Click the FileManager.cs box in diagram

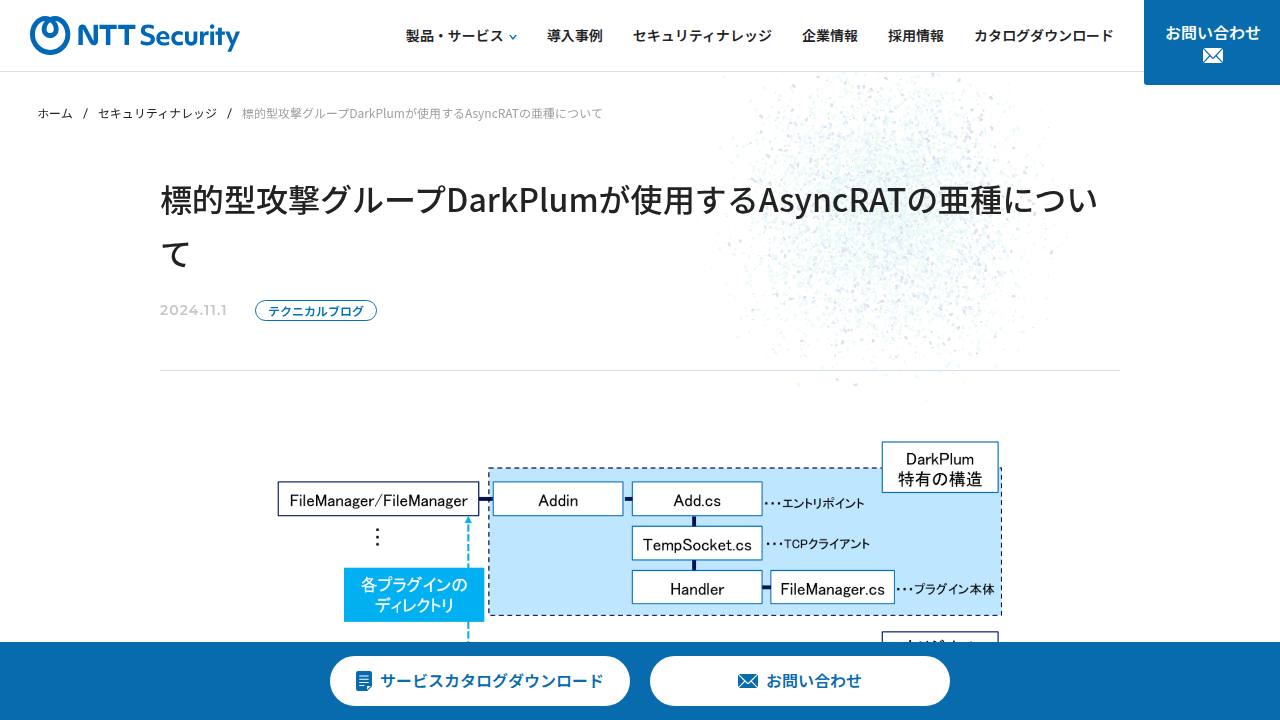pos(832,588)
